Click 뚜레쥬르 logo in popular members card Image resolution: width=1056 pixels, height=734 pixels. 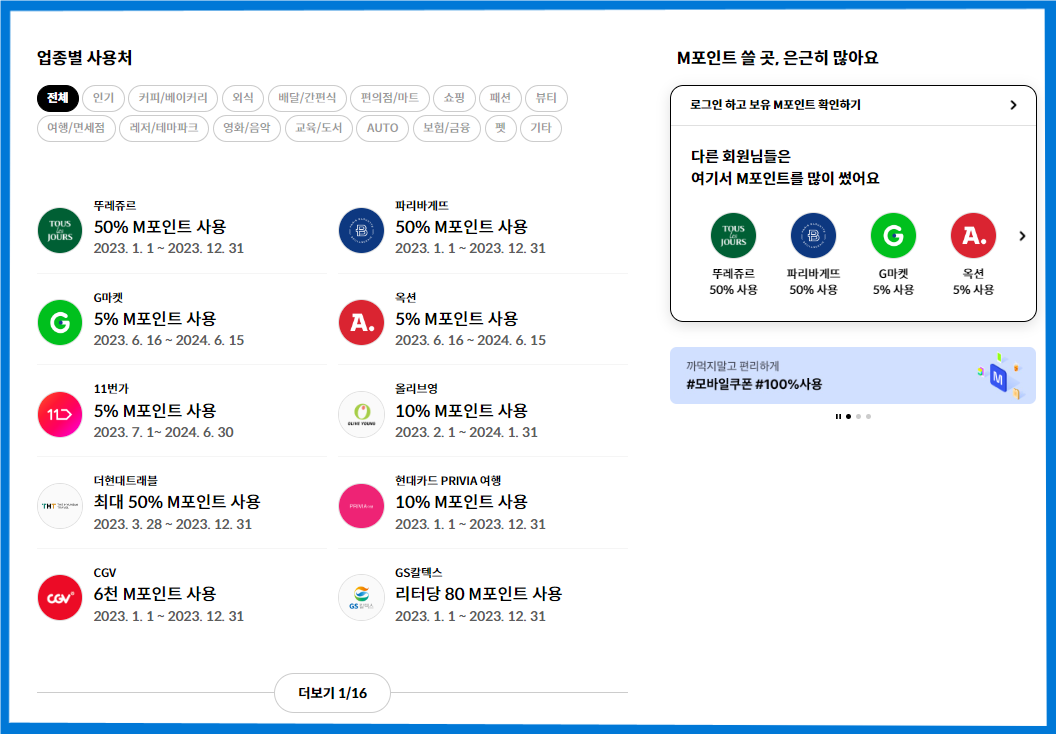pyautogui.click(x=733, y=236)
